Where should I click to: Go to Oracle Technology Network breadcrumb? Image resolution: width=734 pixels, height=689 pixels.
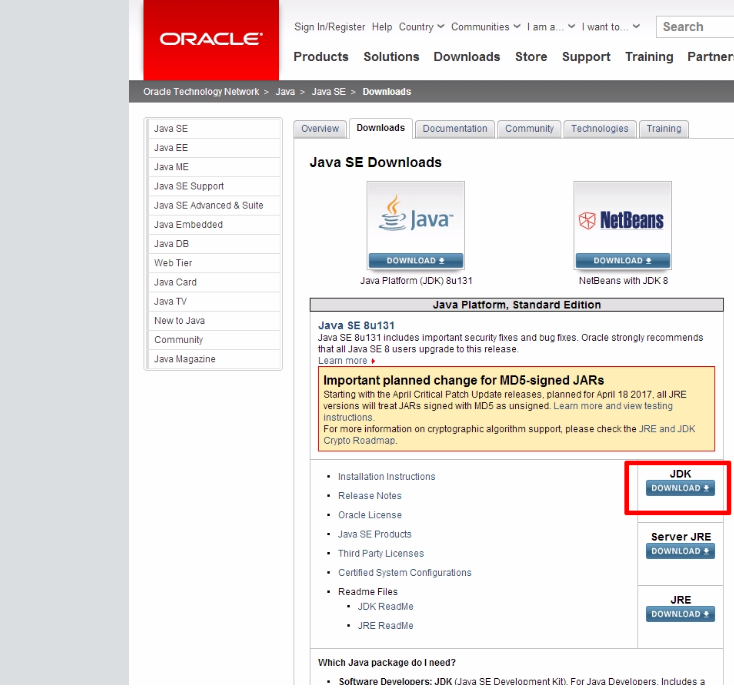point(201,92)
